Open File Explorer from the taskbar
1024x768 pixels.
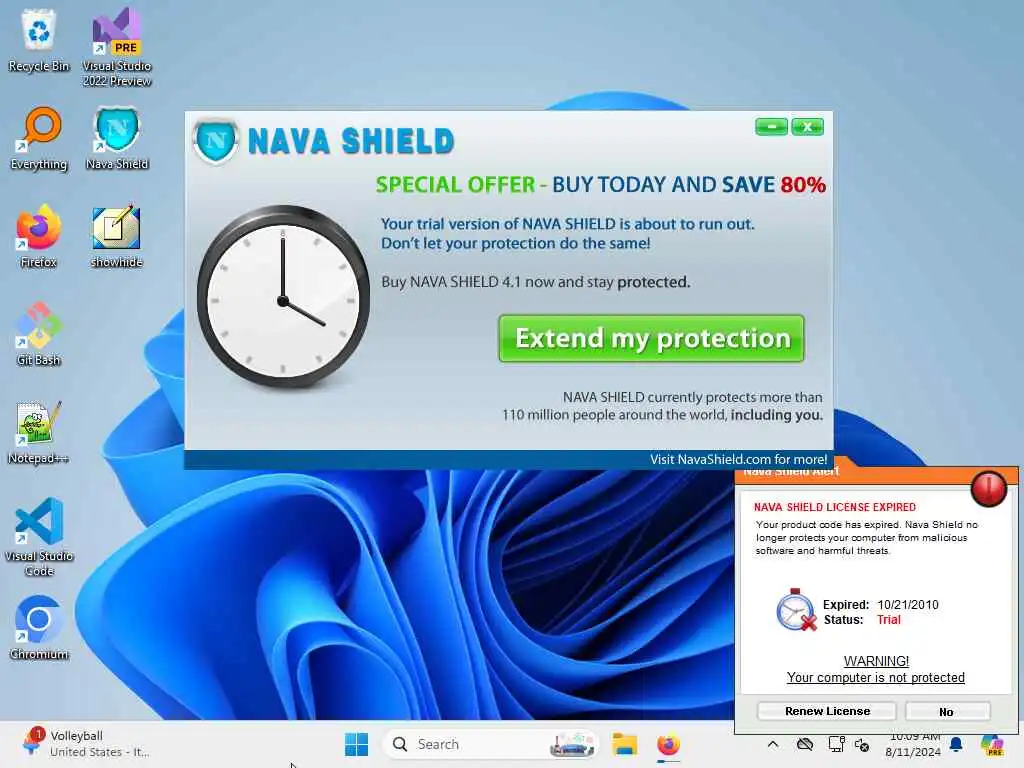[624, 744]
